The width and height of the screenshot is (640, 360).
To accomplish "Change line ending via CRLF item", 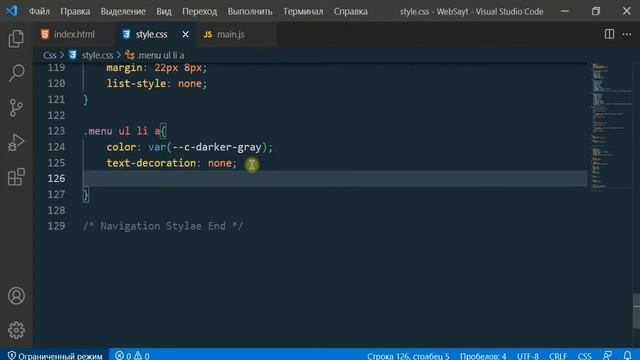I will click(558, 356).
